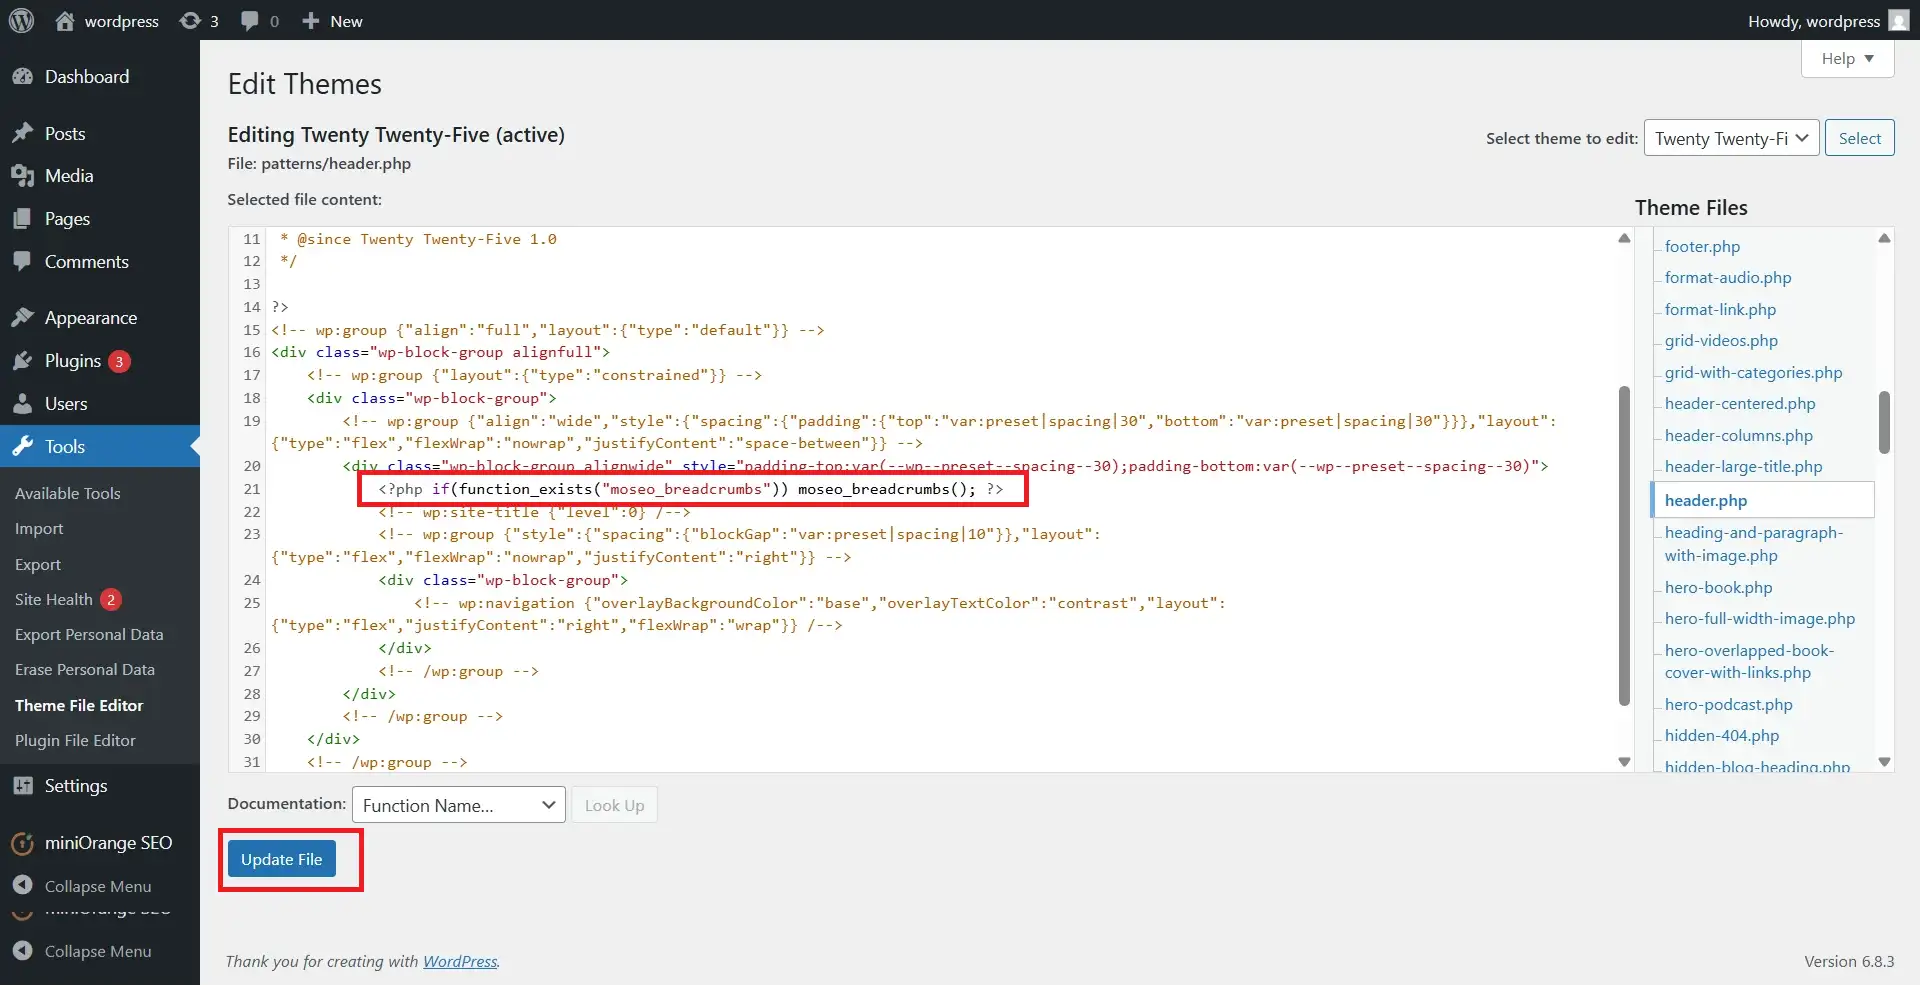
Task: Open Site Health submenu item
Action: pos(54,600)
